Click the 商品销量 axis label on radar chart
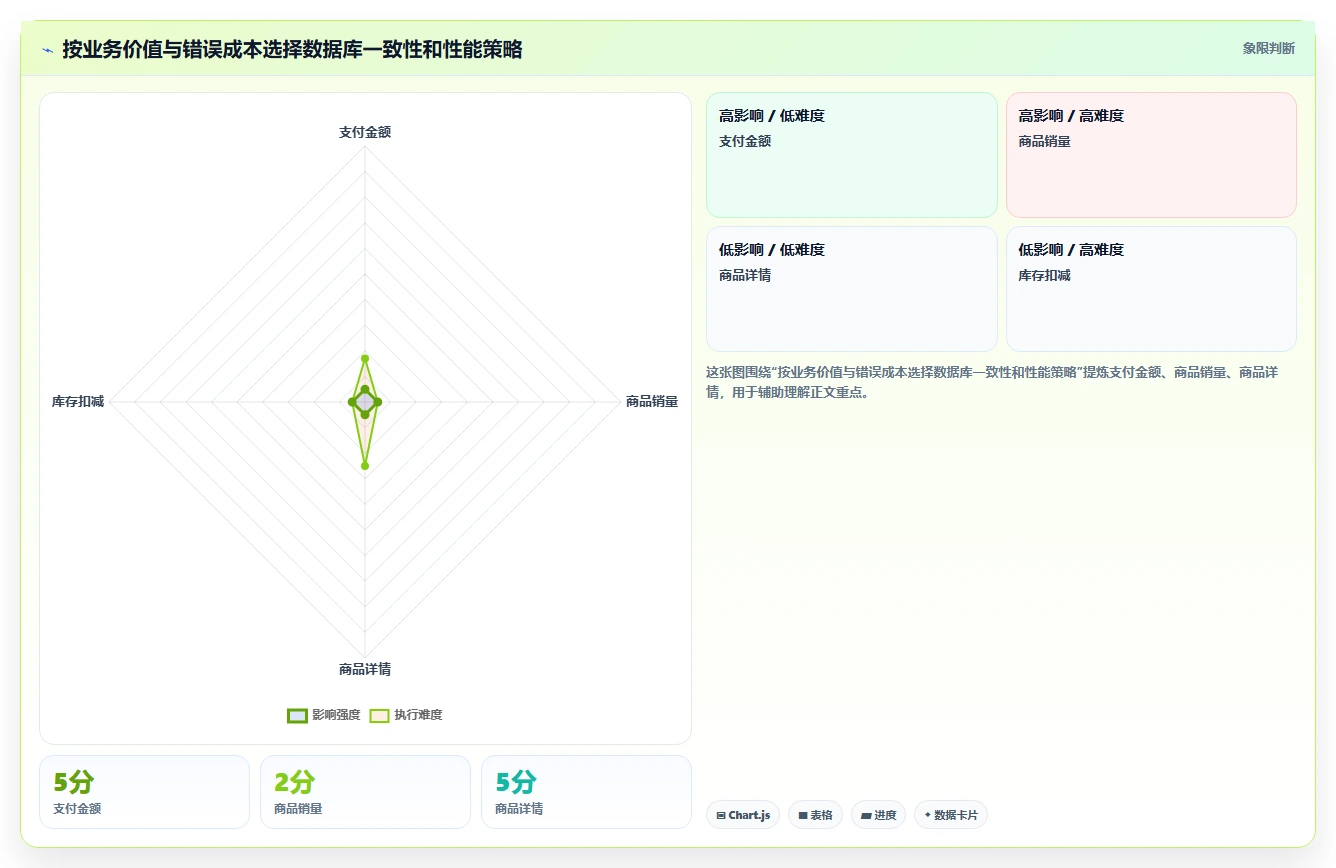 tap(652, 401)
